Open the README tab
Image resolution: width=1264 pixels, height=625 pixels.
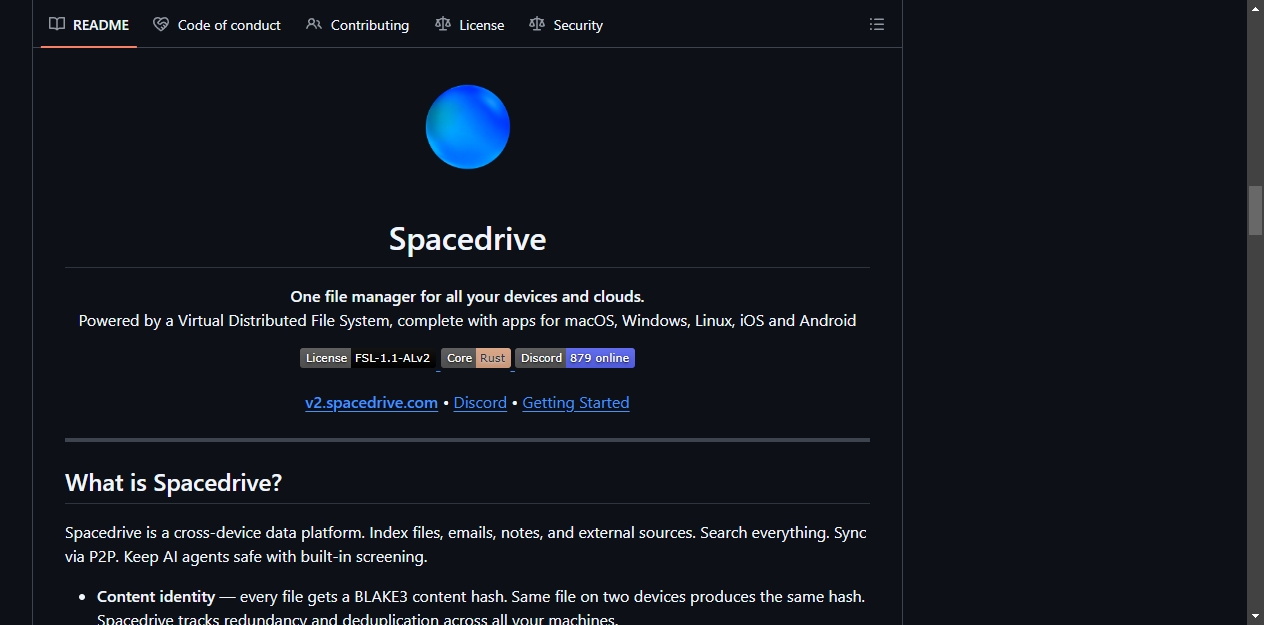[89, 25]
